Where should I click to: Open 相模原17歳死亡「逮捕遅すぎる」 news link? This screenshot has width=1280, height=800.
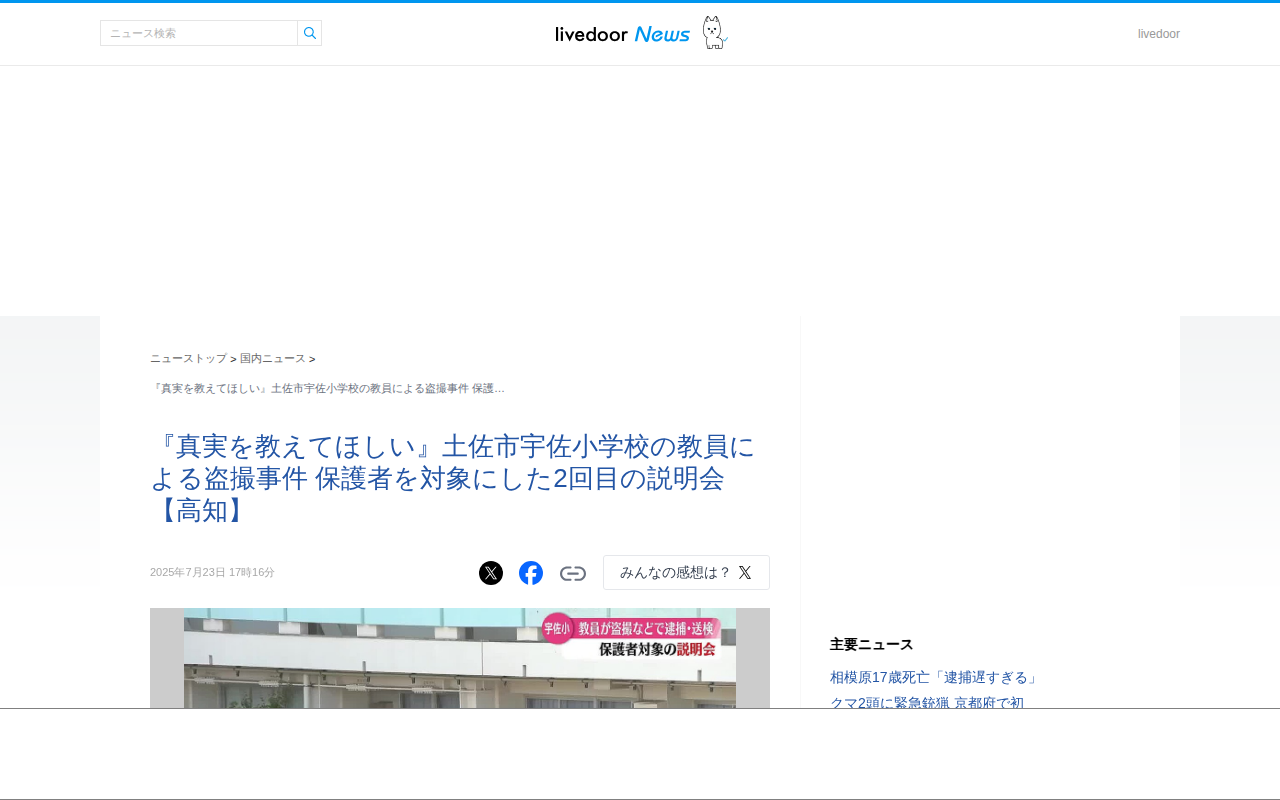[934, 677]
